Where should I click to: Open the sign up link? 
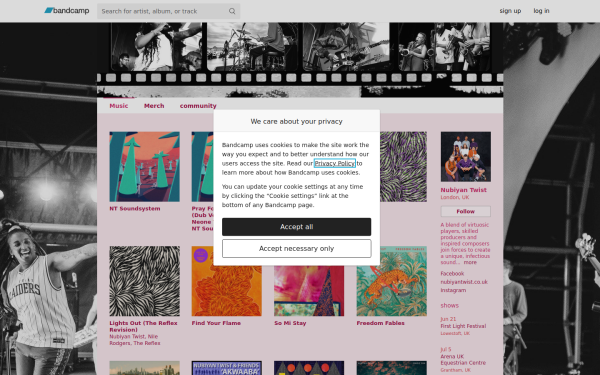(x=510, y=11)
